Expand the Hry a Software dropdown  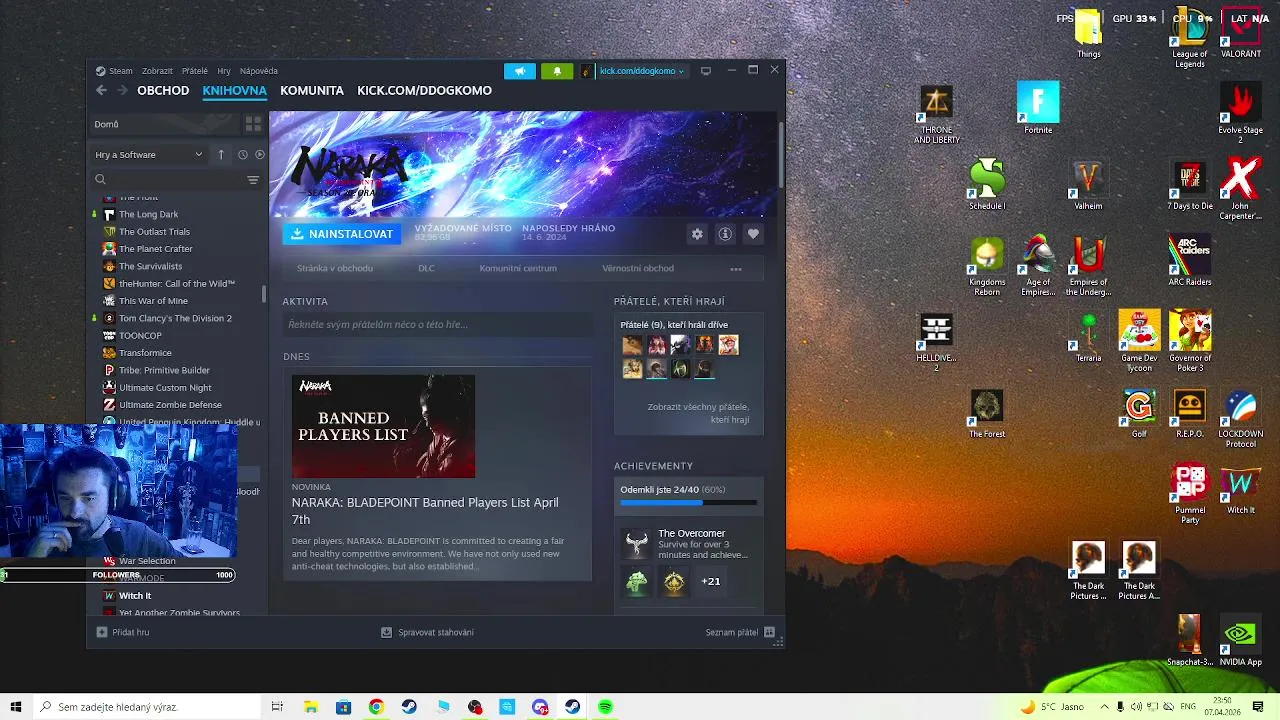pyautogui.click(x=149, y=155)
